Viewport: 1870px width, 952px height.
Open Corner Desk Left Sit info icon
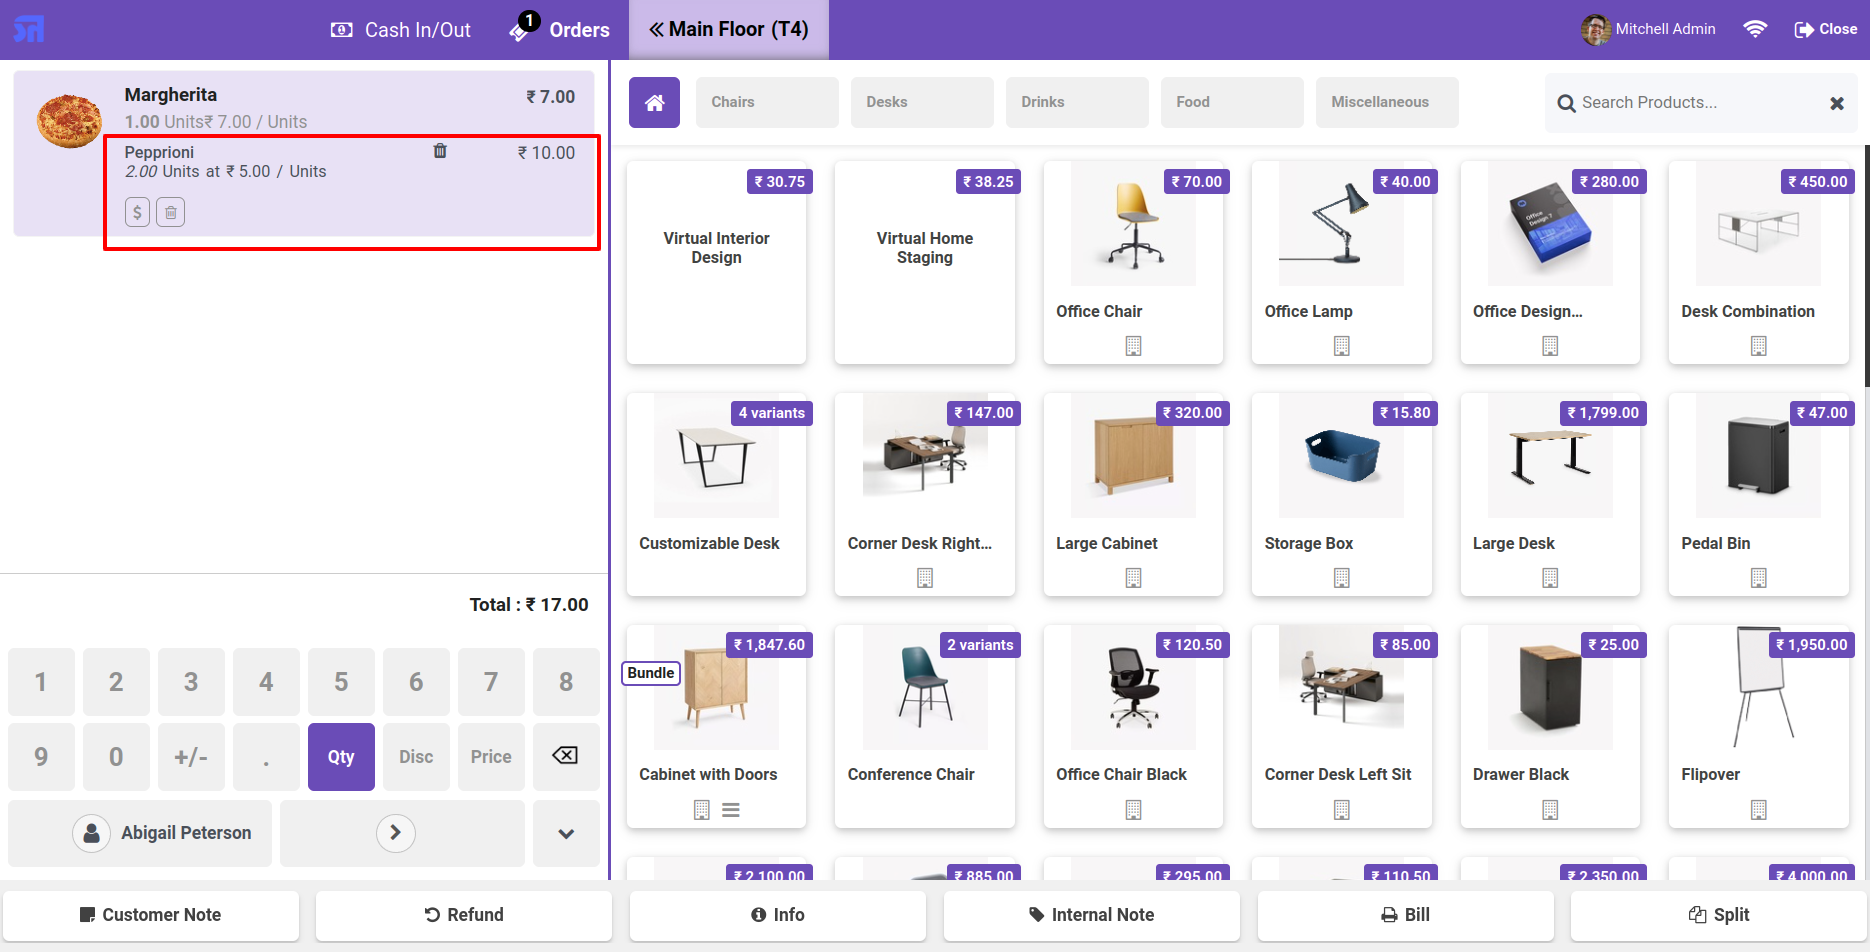pos(1342,810)
